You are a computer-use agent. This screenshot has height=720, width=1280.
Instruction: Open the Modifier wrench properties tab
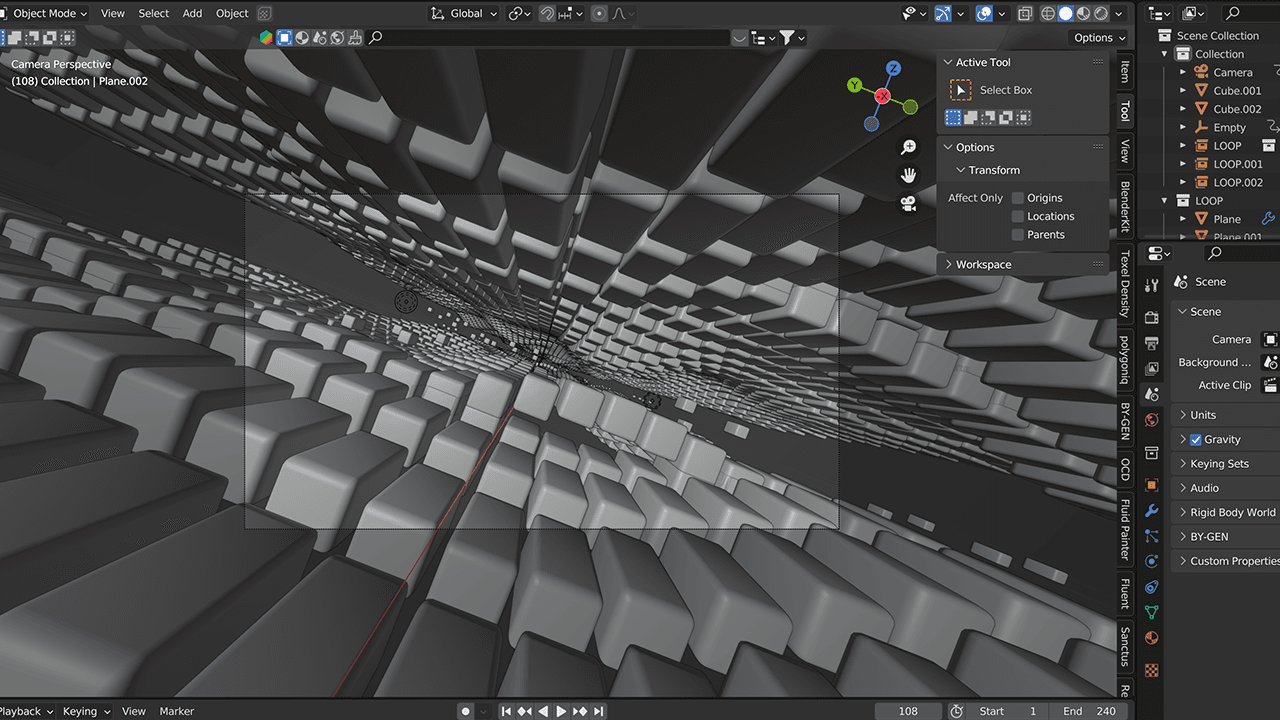[x=1152, y=510]
